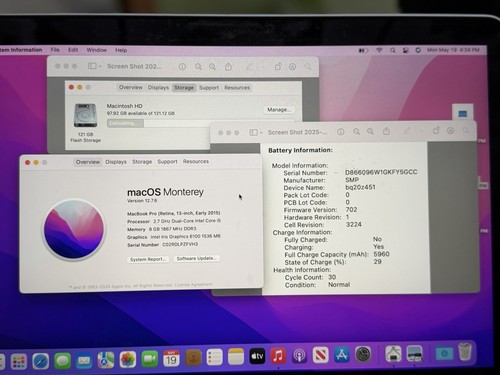
Task: Open the Trash in the Dock
Action: click(465, 352)
